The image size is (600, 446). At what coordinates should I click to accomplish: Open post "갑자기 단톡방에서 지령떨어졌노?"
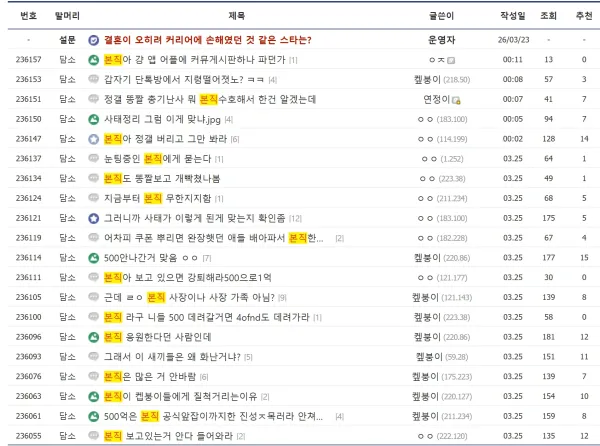pyautogui.click(x=184, y=80)
